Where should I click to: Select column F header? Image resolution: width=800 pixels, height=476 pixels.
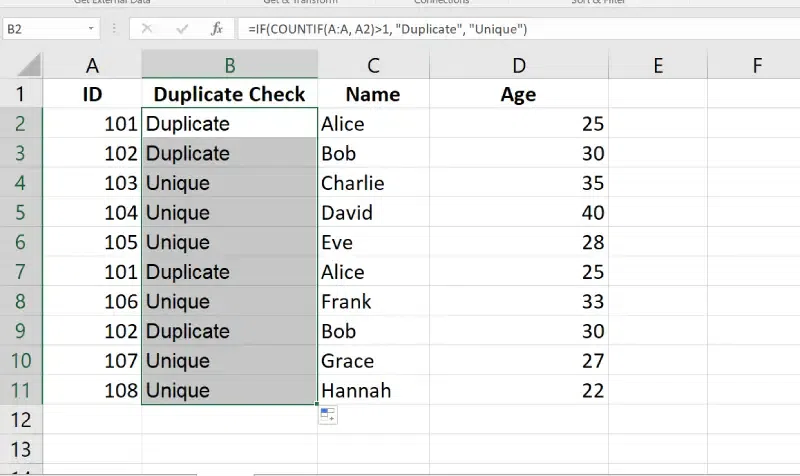[756, 66]
